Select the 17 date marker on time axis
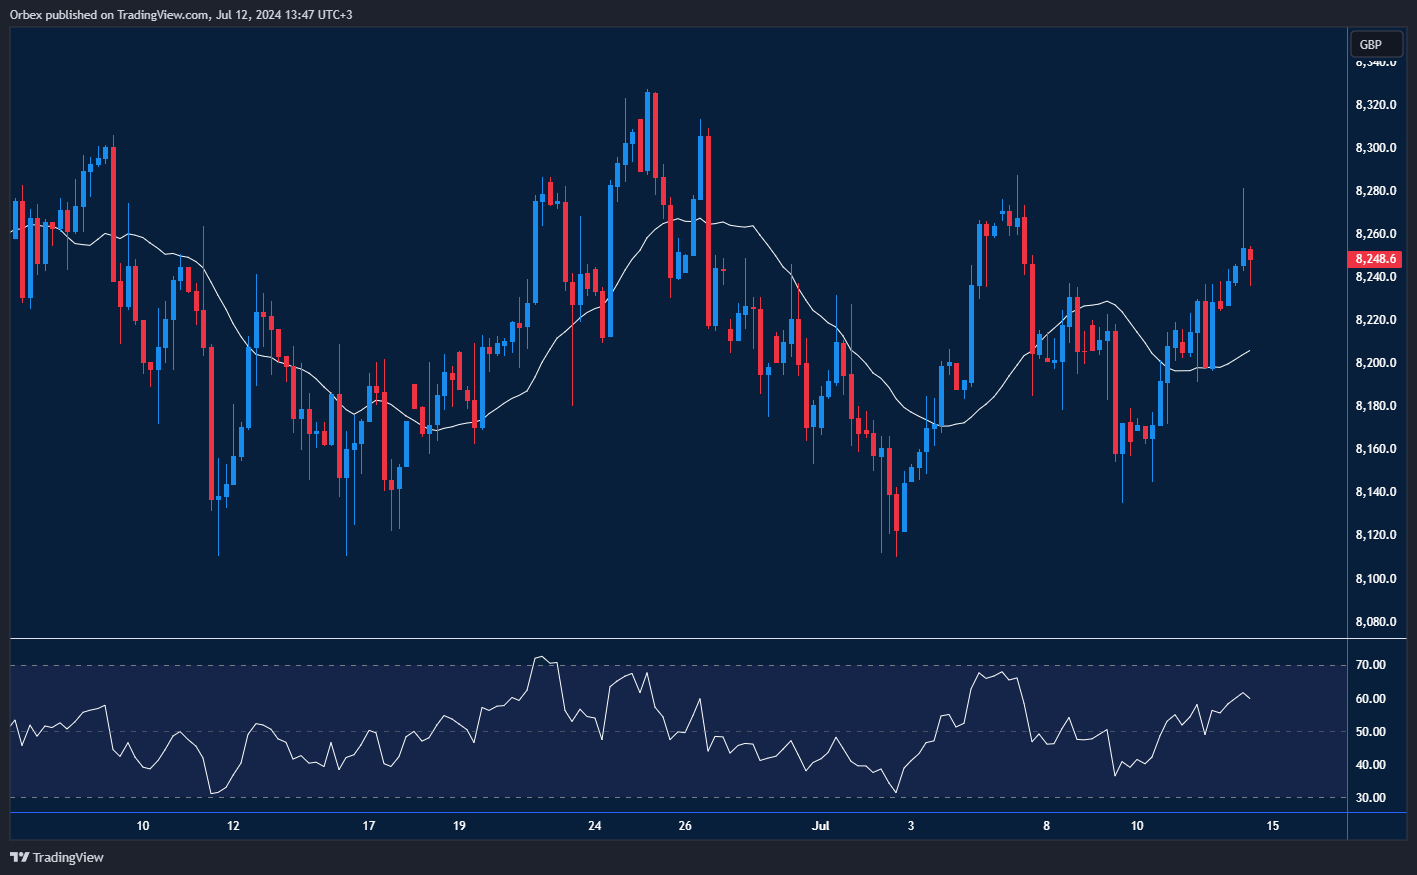 369,826
